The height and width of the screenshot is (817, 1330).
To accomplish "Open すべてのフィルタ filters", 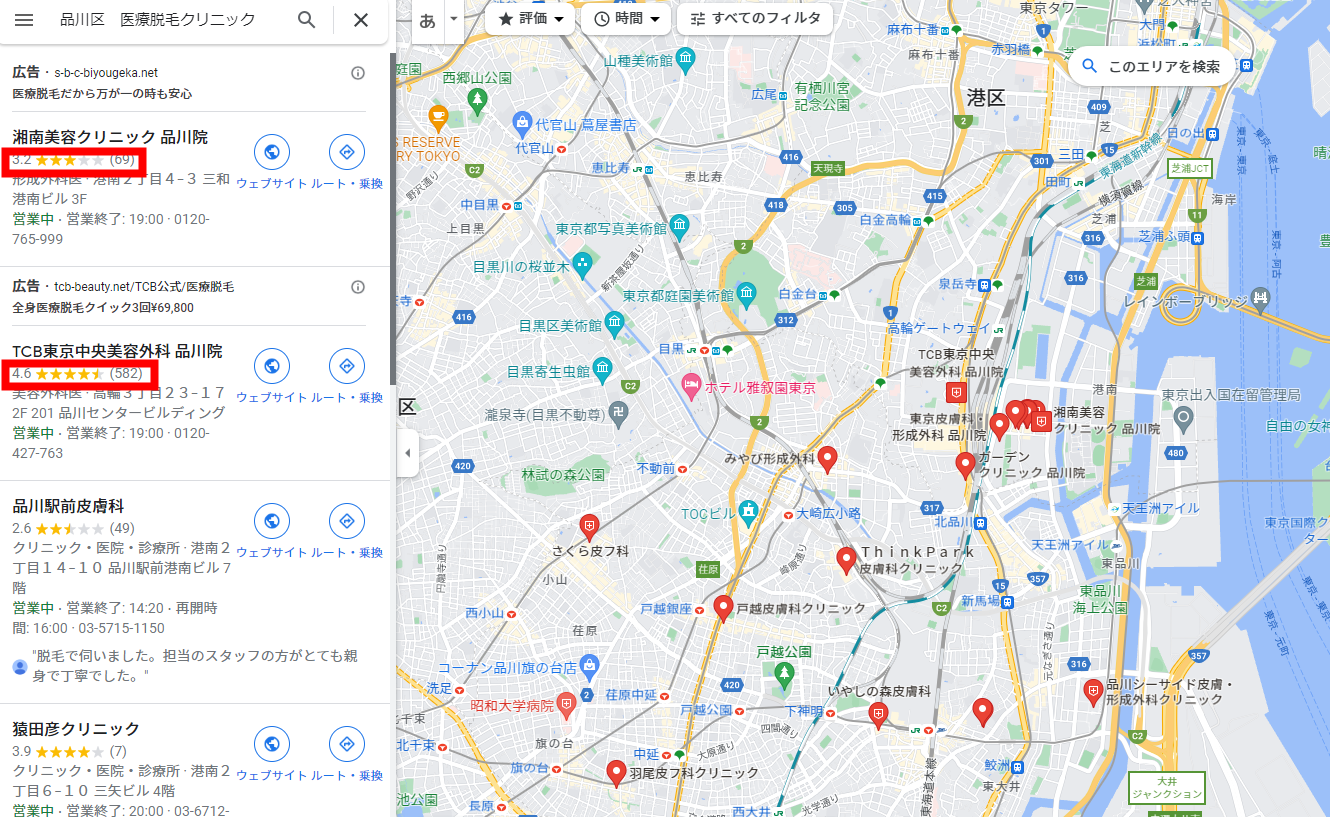I will pyautogui.click(x=755, y=19).
